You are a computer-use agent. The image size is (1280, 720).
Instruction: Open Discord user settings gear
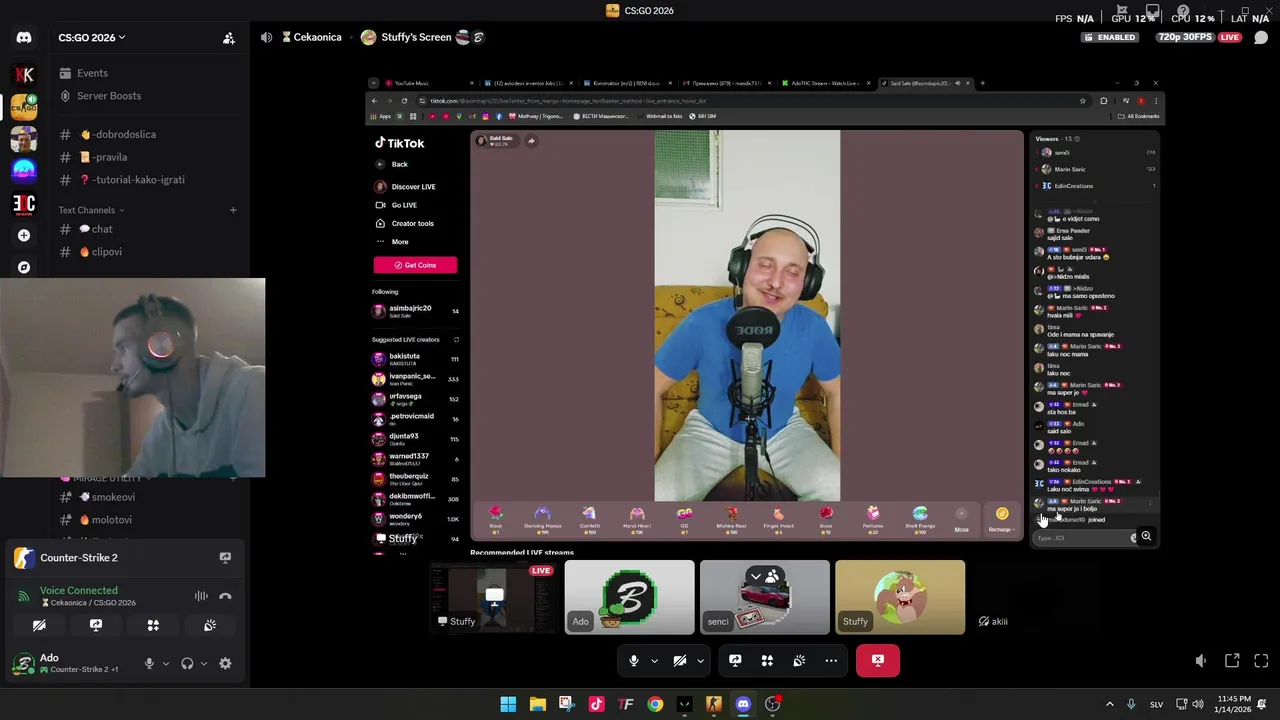pos(225,663)
